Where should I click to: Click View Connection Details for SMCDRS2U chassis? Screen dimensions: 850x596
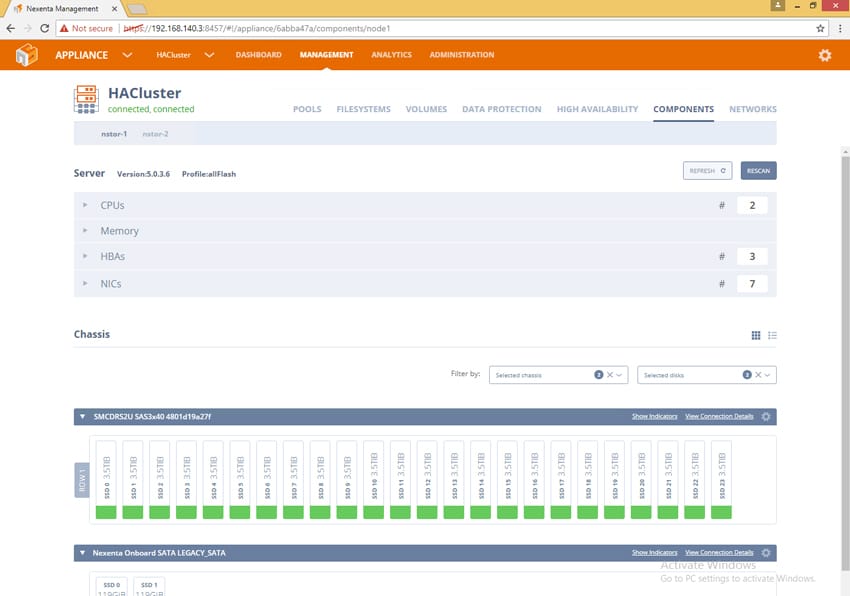point(719,416)
